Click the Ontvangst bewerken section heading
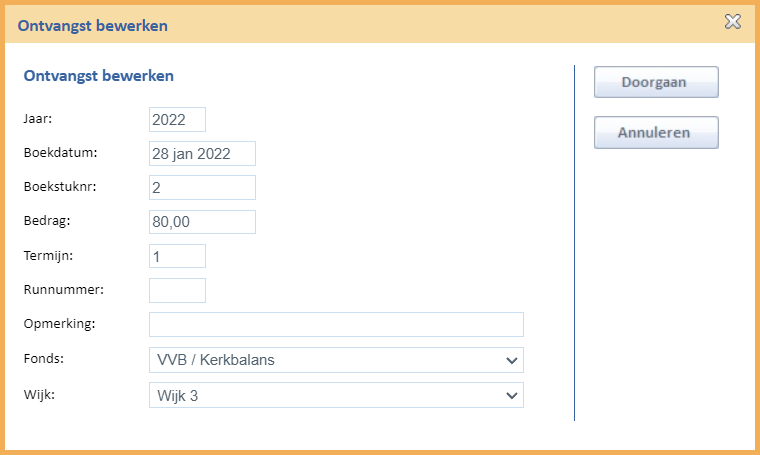Image resolution: width=760 pixels, height=455 pixels. [98, 76]
